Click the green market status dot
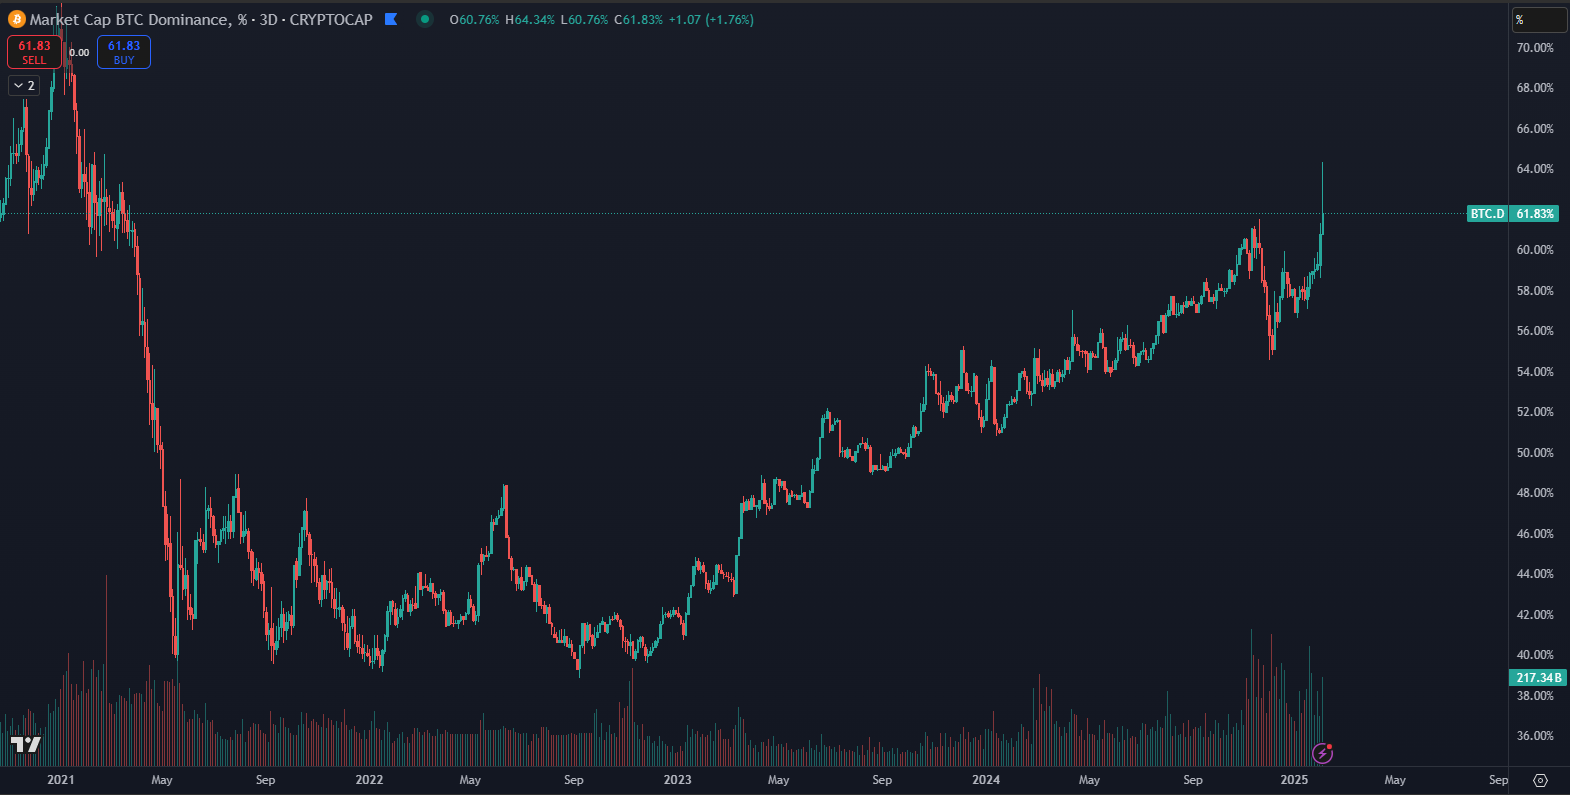The width and height of the screenshot is (1570, 795). tap(425, 19)
